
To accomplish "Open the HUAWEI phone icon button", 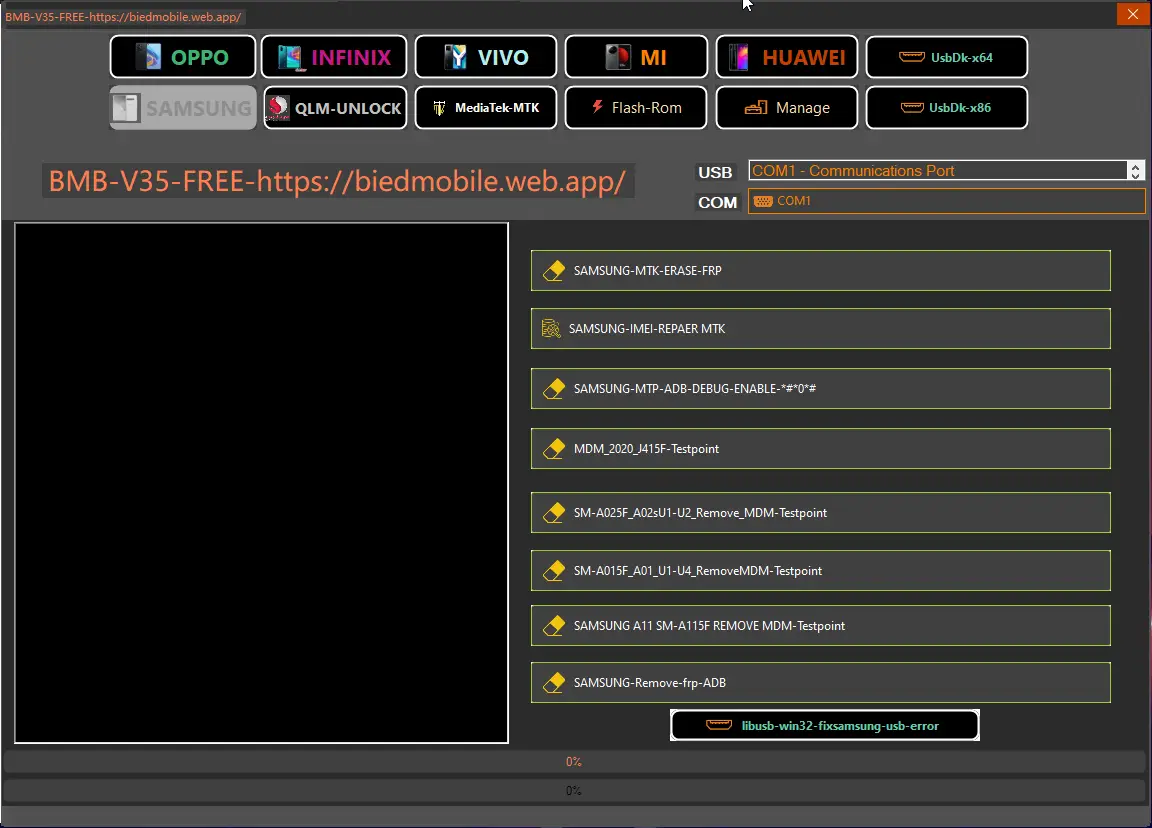I will tap(787, 57).
